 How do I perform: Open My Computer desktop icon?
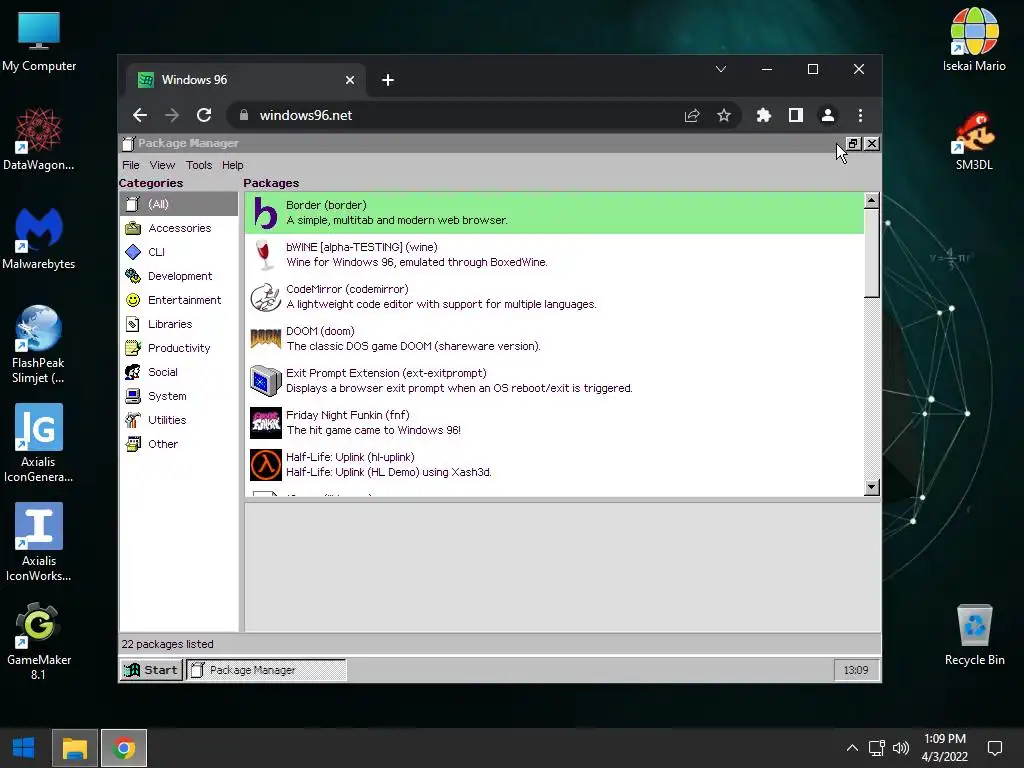(x=39, y=40)
